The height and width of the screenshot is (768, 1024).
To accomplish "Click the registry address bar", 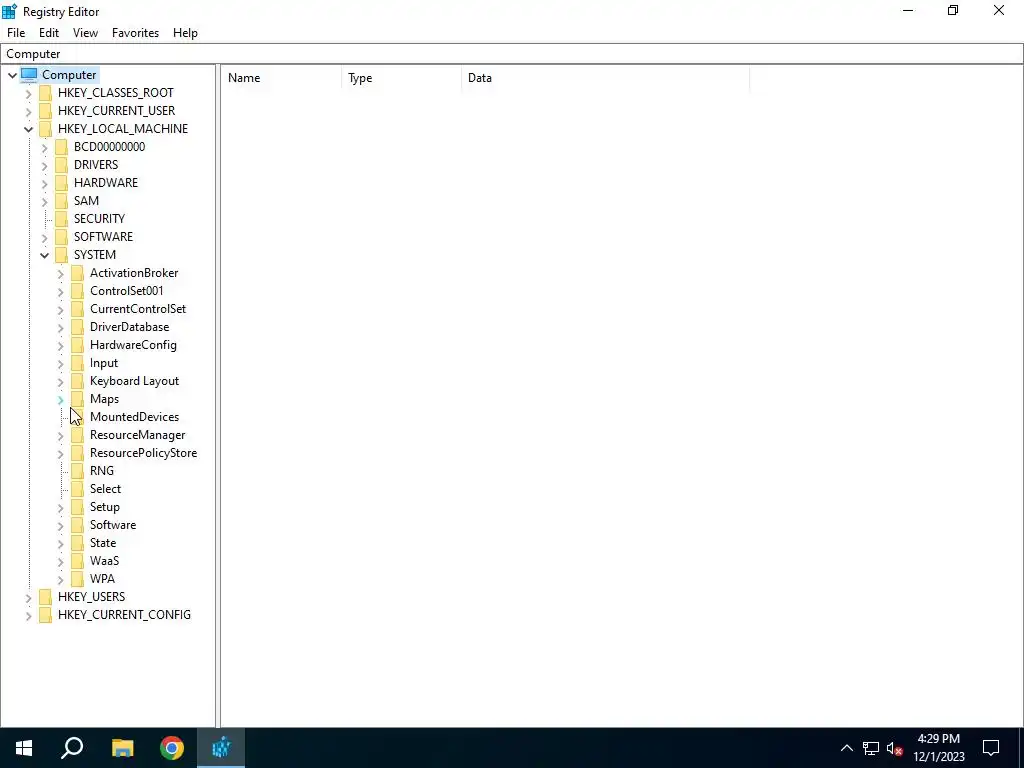I will tap(511, 54).
